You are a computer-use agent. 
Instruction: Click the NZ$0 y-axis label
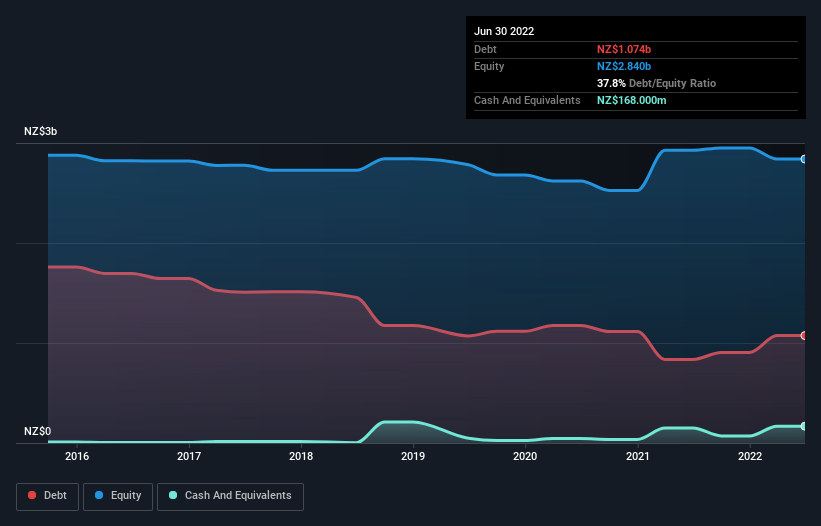(38, 431)
